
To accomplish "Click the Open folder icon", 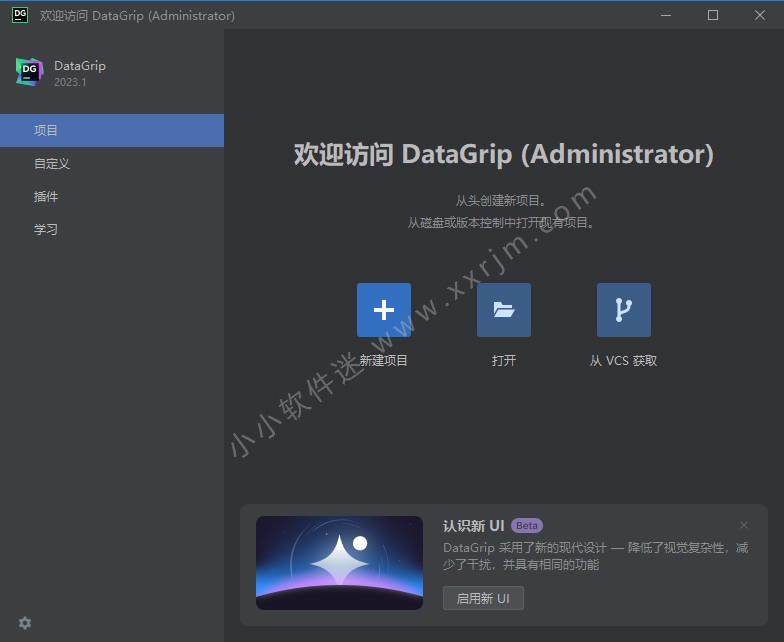I will 504,310.
